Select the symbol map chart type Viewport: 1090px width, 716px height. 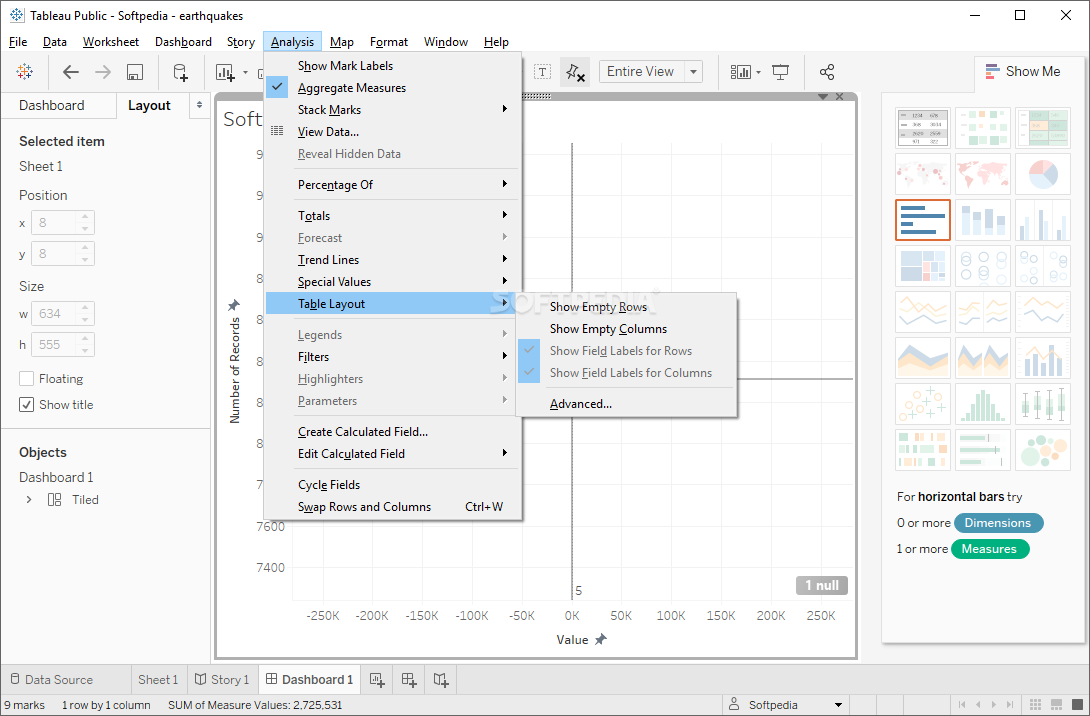coord(922,174)
